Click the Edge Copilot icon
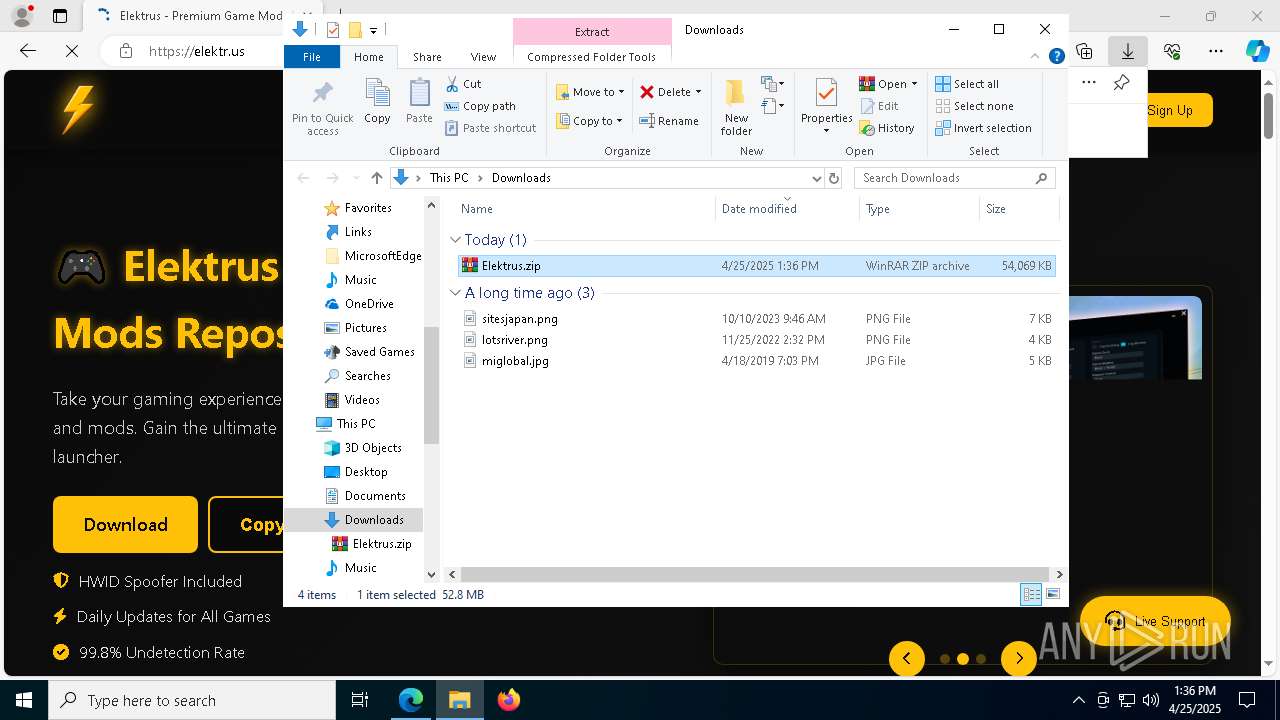The image size is (1280, 720). pos(1257,51)
